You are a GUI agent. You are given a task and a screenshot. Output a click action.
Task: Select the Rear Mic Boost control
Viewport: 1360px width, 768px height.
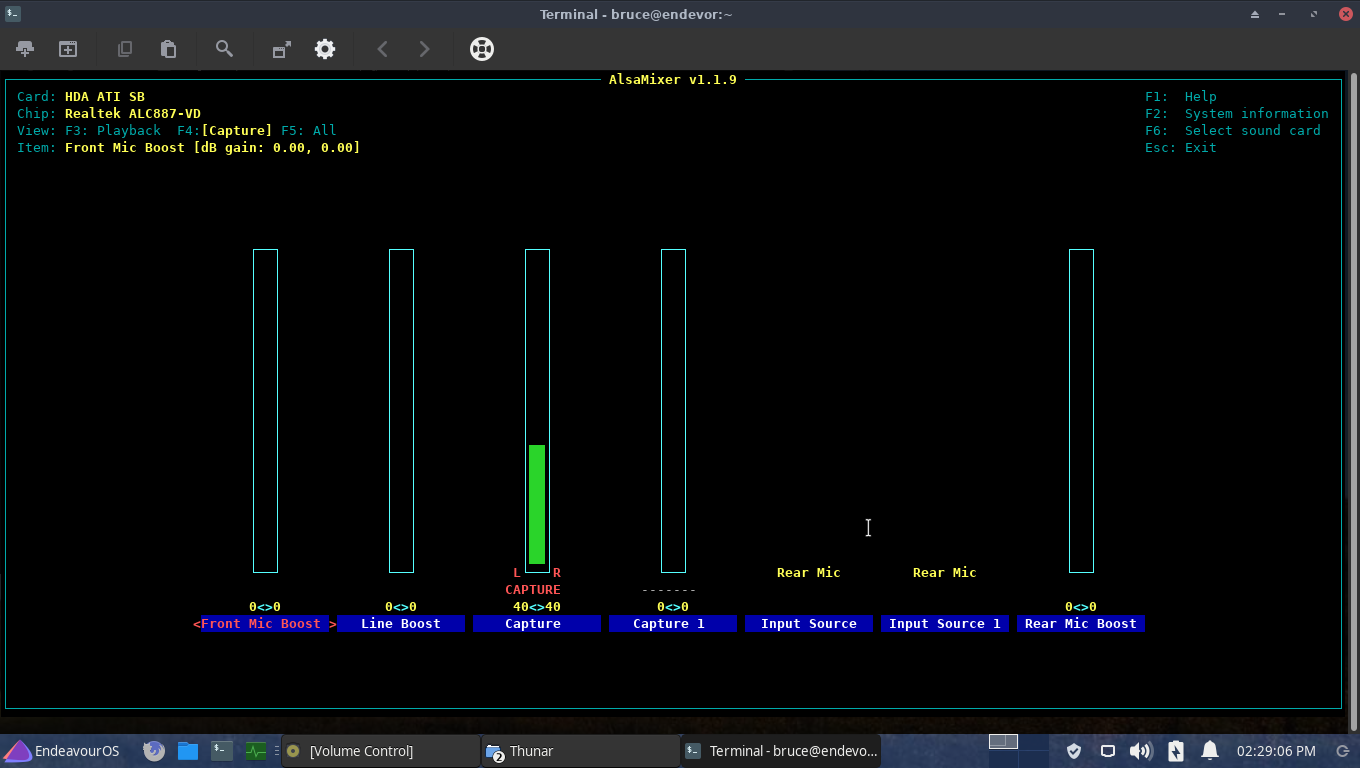1081,623
